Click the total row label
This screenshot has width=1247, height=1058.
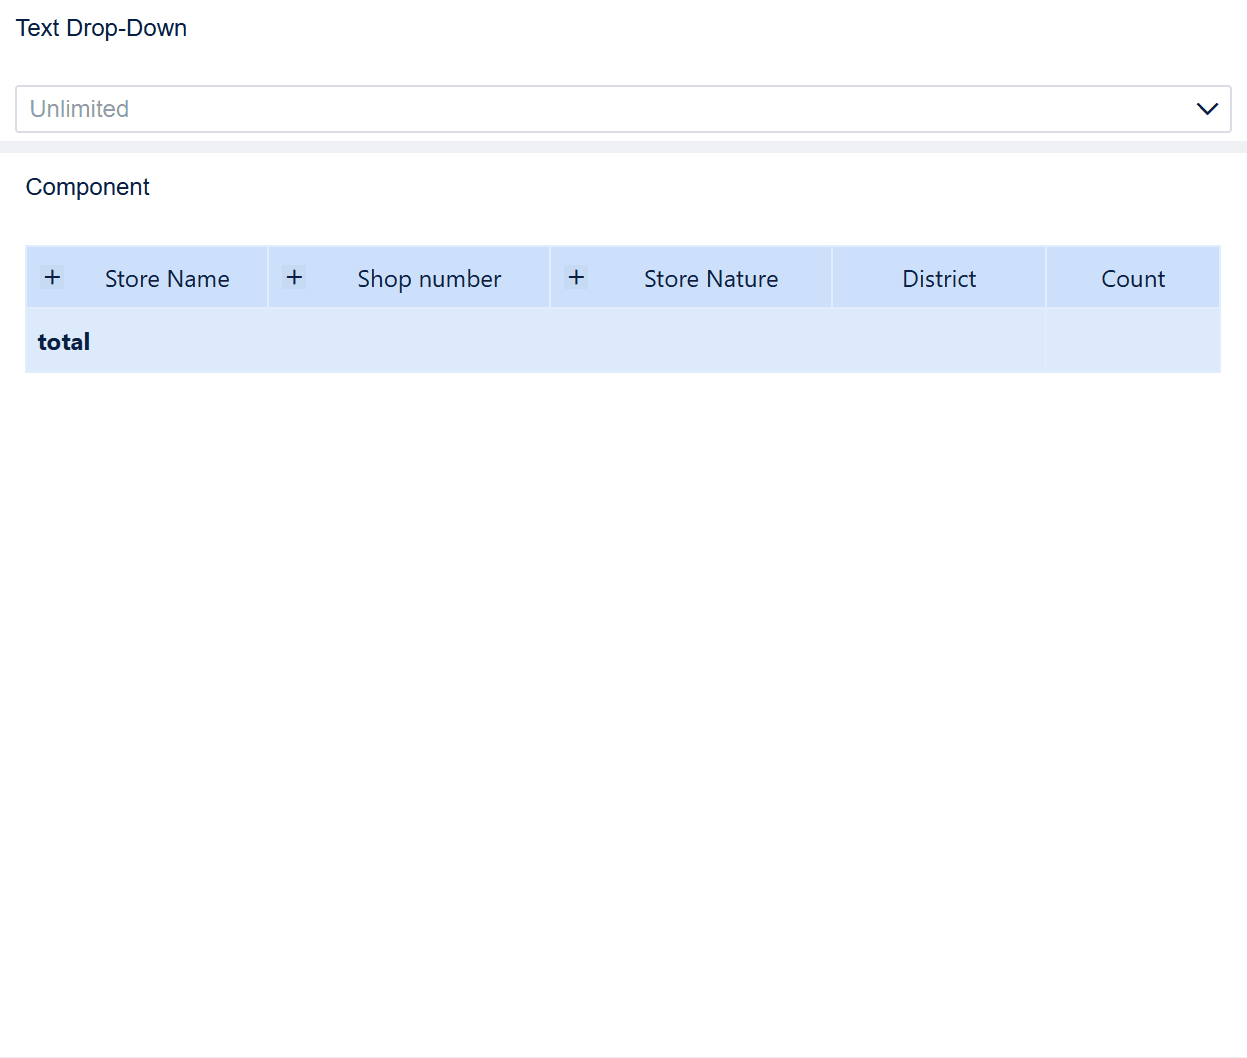point(63,341)
